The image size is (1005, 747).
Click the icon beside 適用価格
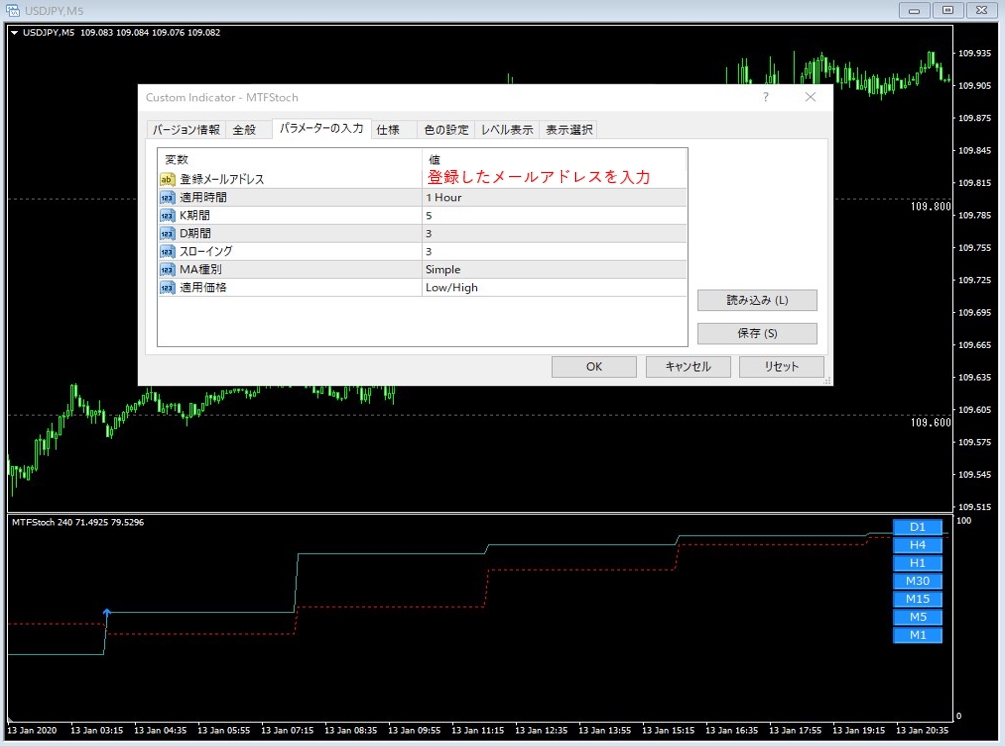167,287
